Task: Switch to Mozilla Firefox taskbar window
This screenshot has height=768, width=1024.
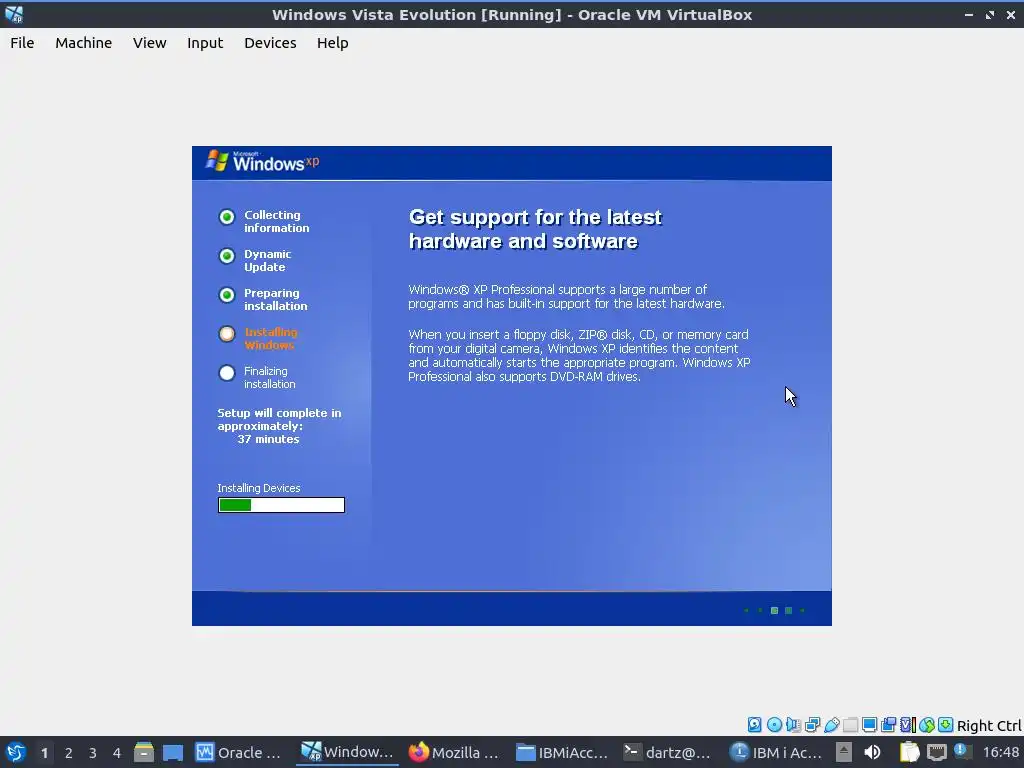Action: pos(454,752)
